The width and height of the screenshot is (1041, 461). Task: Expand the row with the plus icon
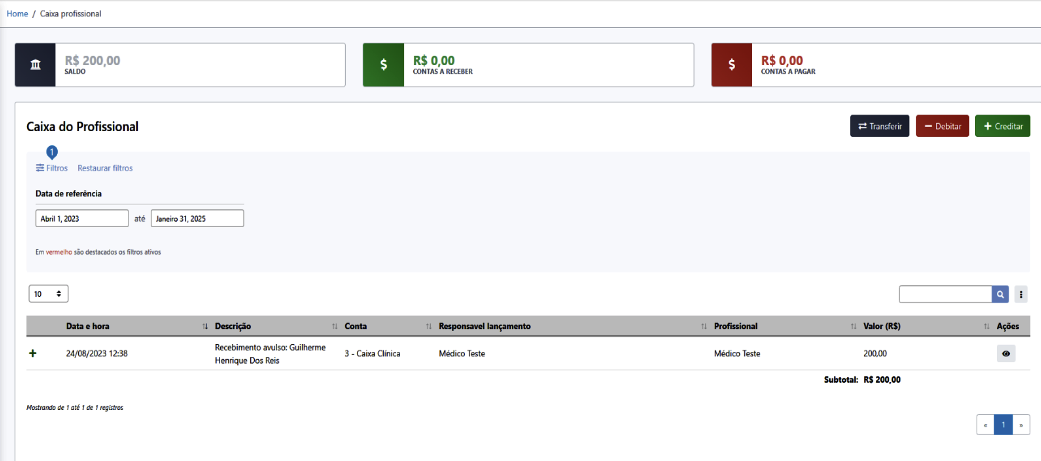[33, 354]
